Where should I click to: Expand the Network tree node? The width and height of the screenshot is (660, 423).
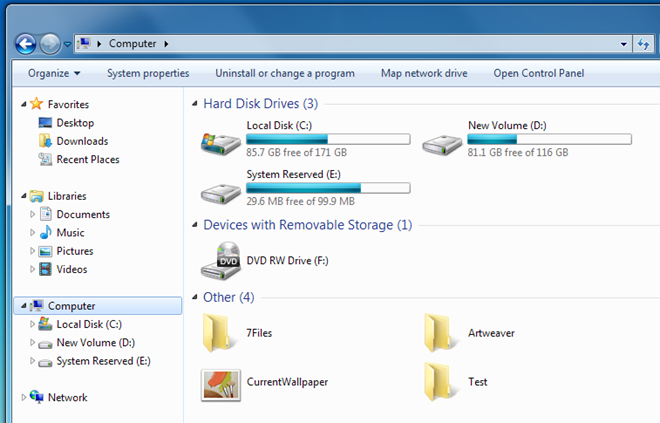pos(24,397)
